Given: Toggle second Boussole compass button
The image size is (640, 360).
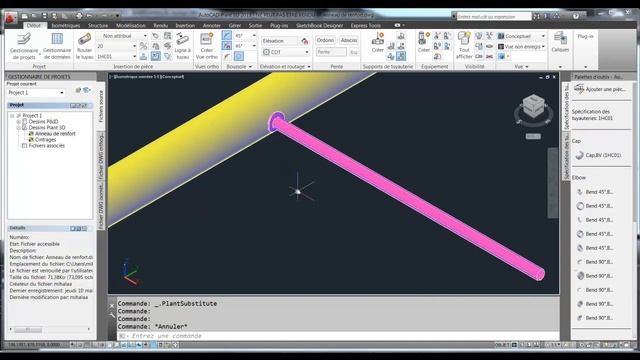Looking at the screenshot, I should [x=227, y=46].
